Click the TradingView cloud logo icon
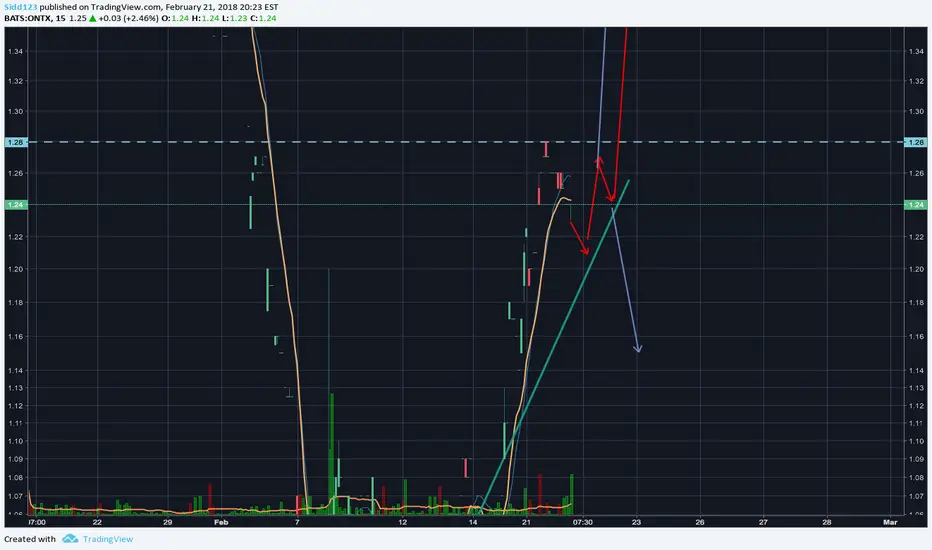Image resolution: width=932 pixels, height=550 pixels. 70,539
